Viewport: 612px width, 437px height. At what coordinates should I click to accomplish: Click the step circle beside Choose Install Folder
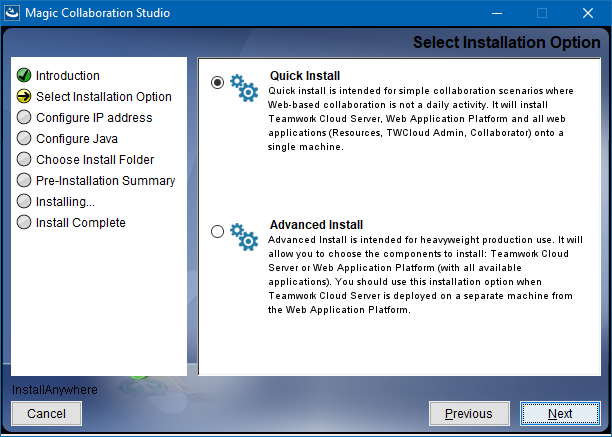click(24, 160)
